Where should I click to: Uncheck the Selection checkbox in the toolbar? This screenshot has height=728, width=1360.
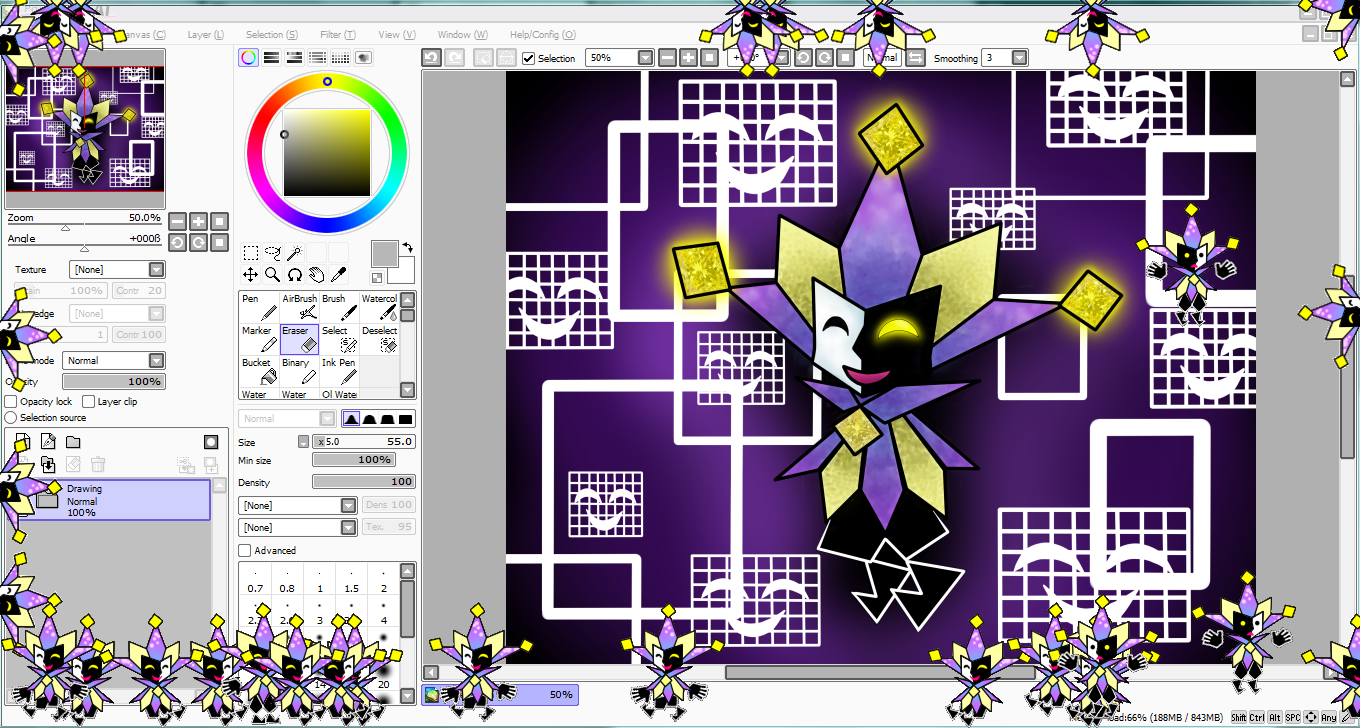click(x=528, y=57)
